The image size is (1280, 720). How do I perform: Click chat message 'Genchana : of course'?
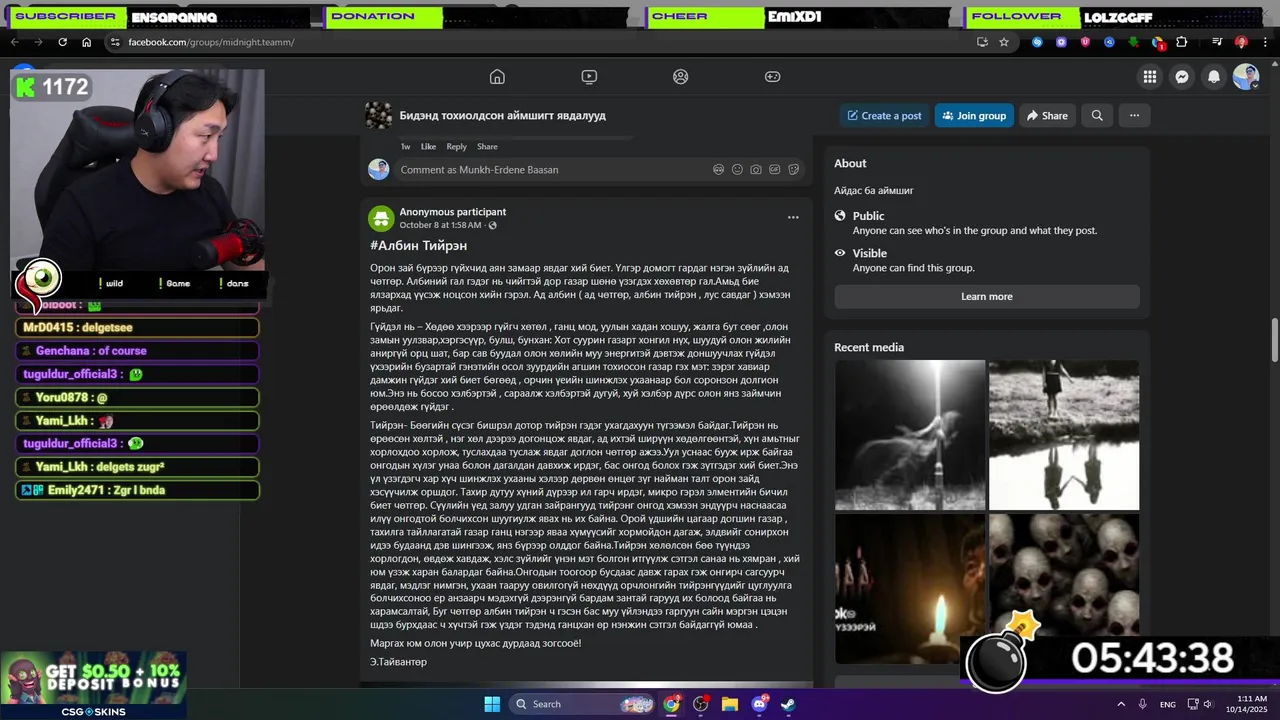click(x=138, y=351)
